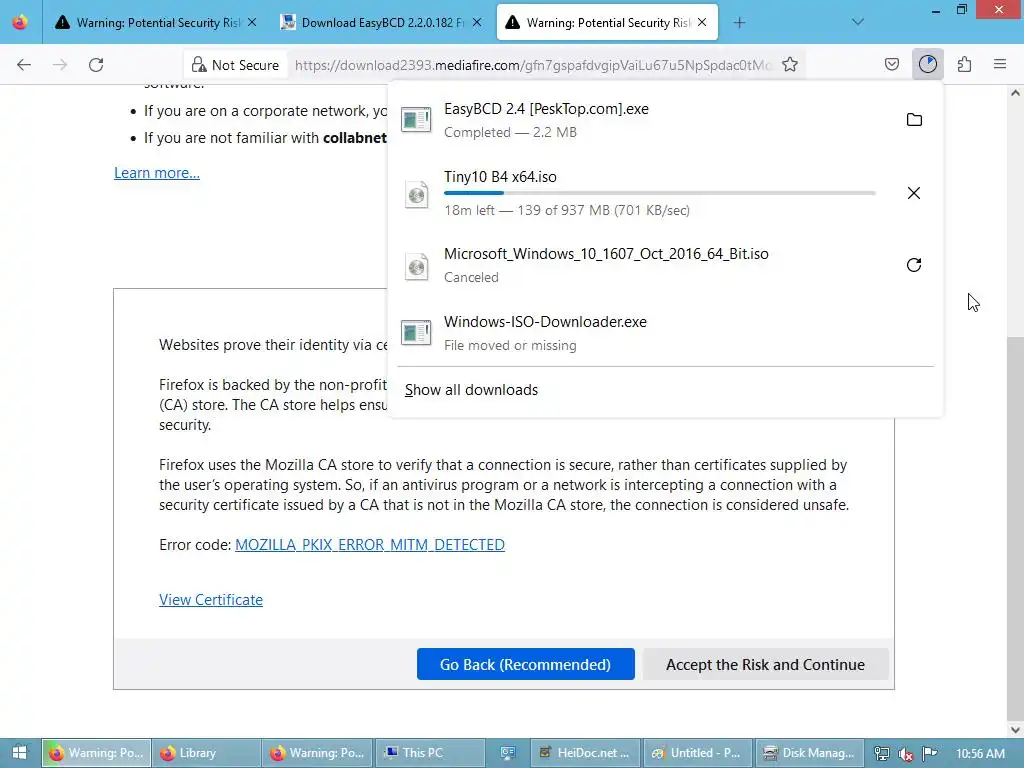Select the Windows-ISO-Downloader.exe entry

point(665,333)
